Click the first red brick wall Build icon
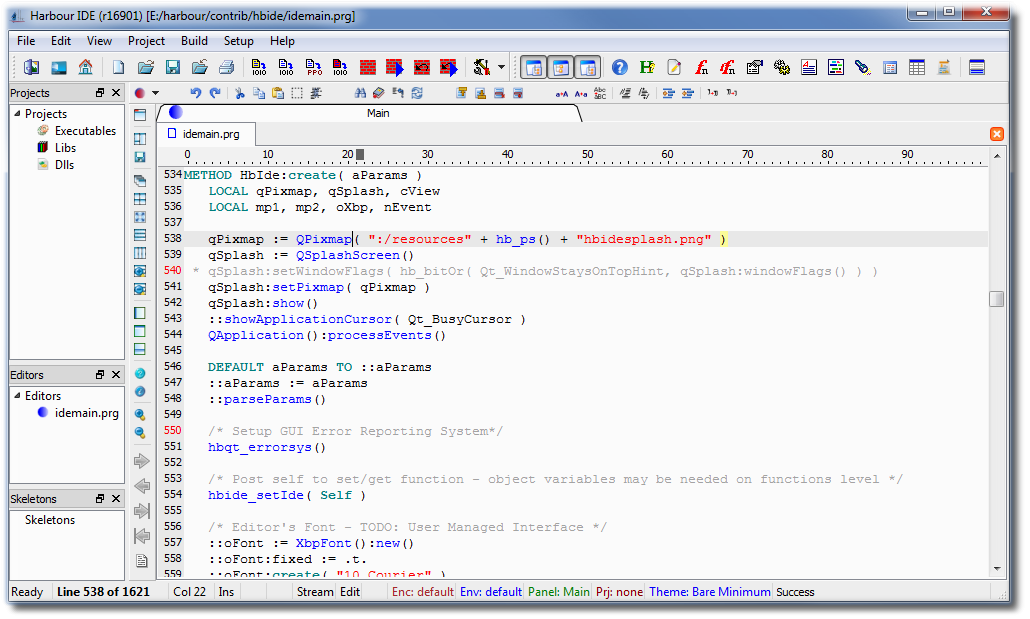This screenshot has width=1030, height=619. (x=367, y=68)
